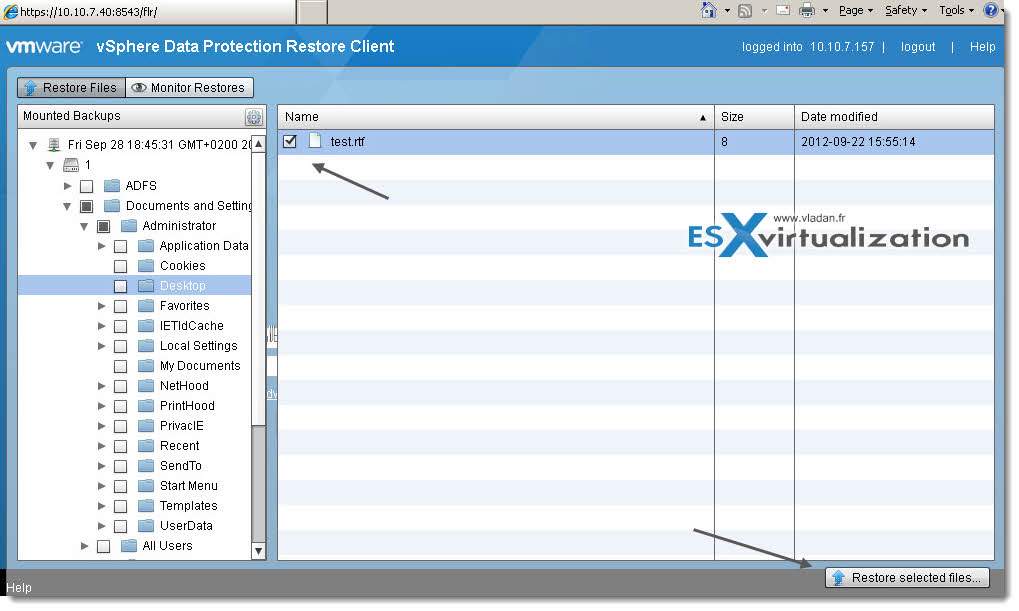The width and height of the screenshot is (1019, 611).
Task: Open the Home button dropdown arrow
Action: 727,10
